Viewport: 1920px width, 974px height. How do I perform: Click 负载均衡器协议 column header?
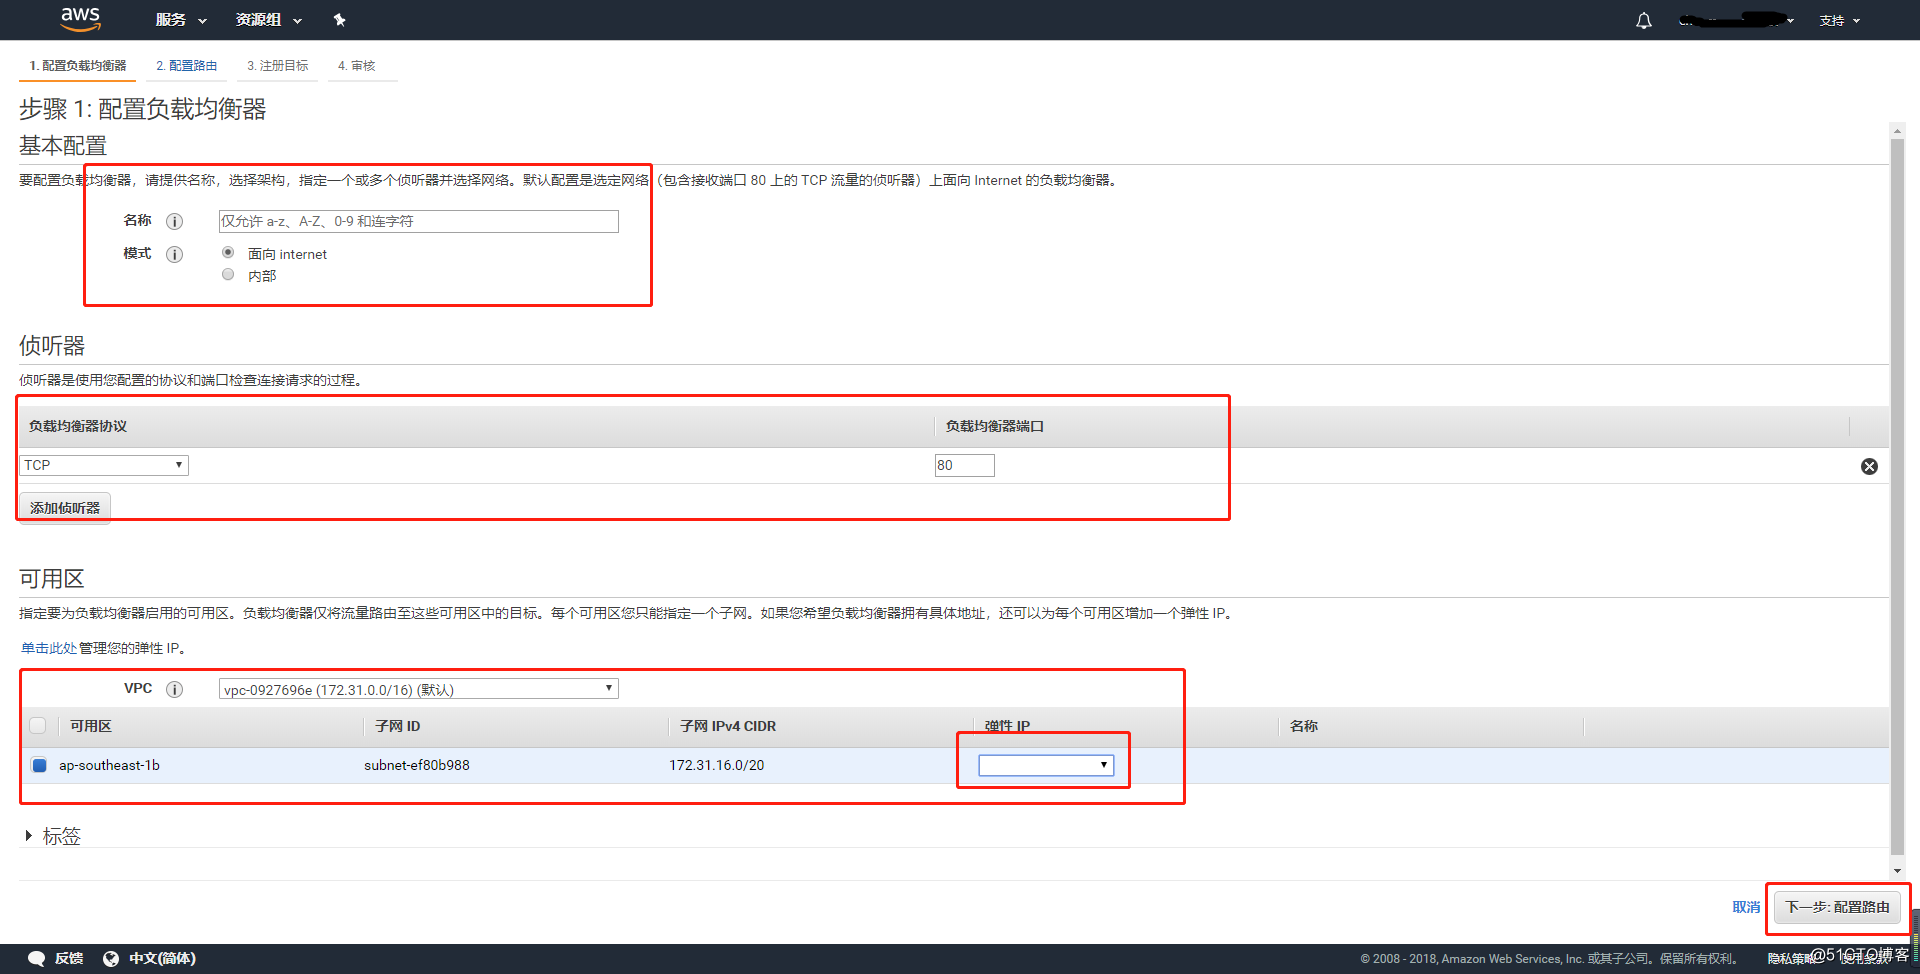[x=78, y=426]
